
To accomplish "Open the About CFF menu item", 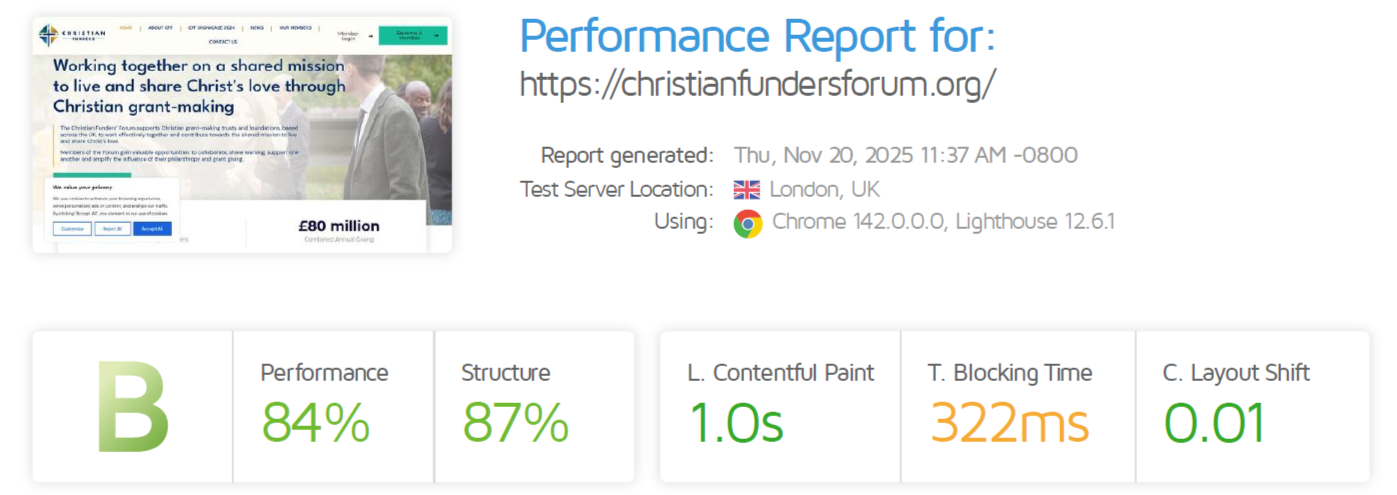I will pos(160,28).
